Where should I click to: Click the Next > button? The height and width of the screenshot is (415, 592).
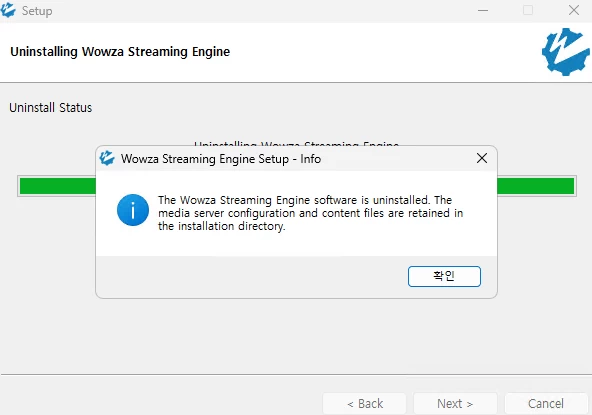click(455, 403)
